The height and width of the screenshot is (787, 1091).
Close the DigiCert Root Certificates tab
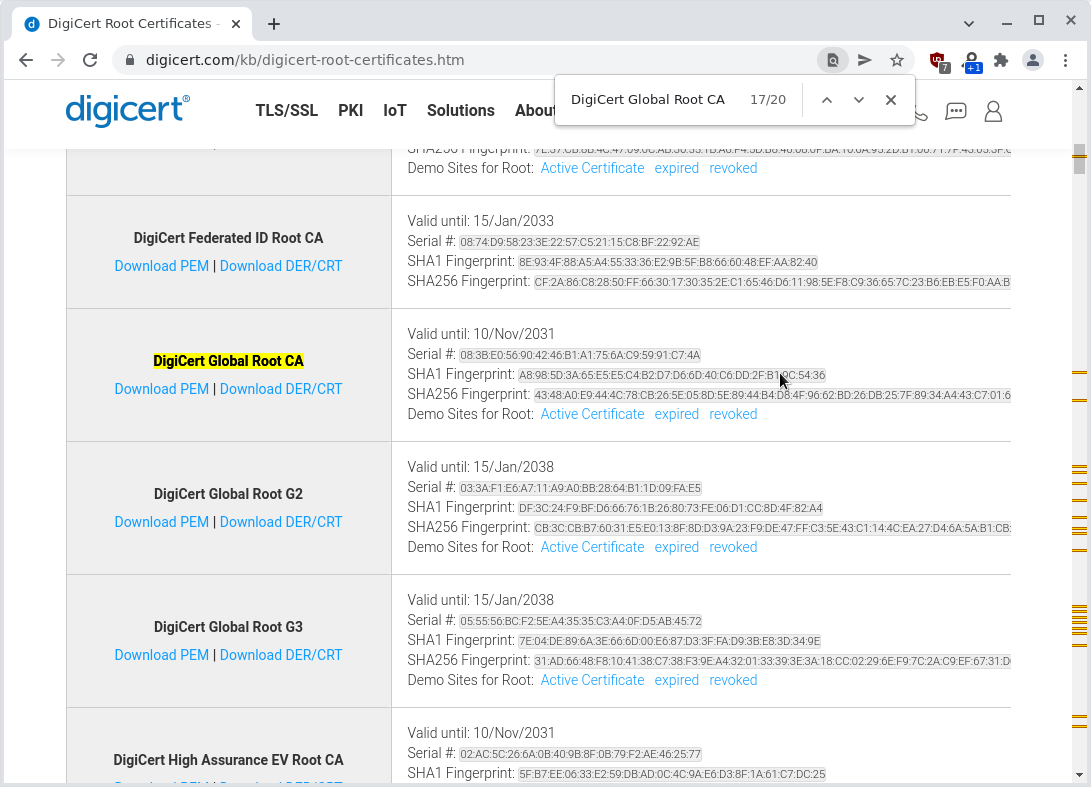point(236,24)
